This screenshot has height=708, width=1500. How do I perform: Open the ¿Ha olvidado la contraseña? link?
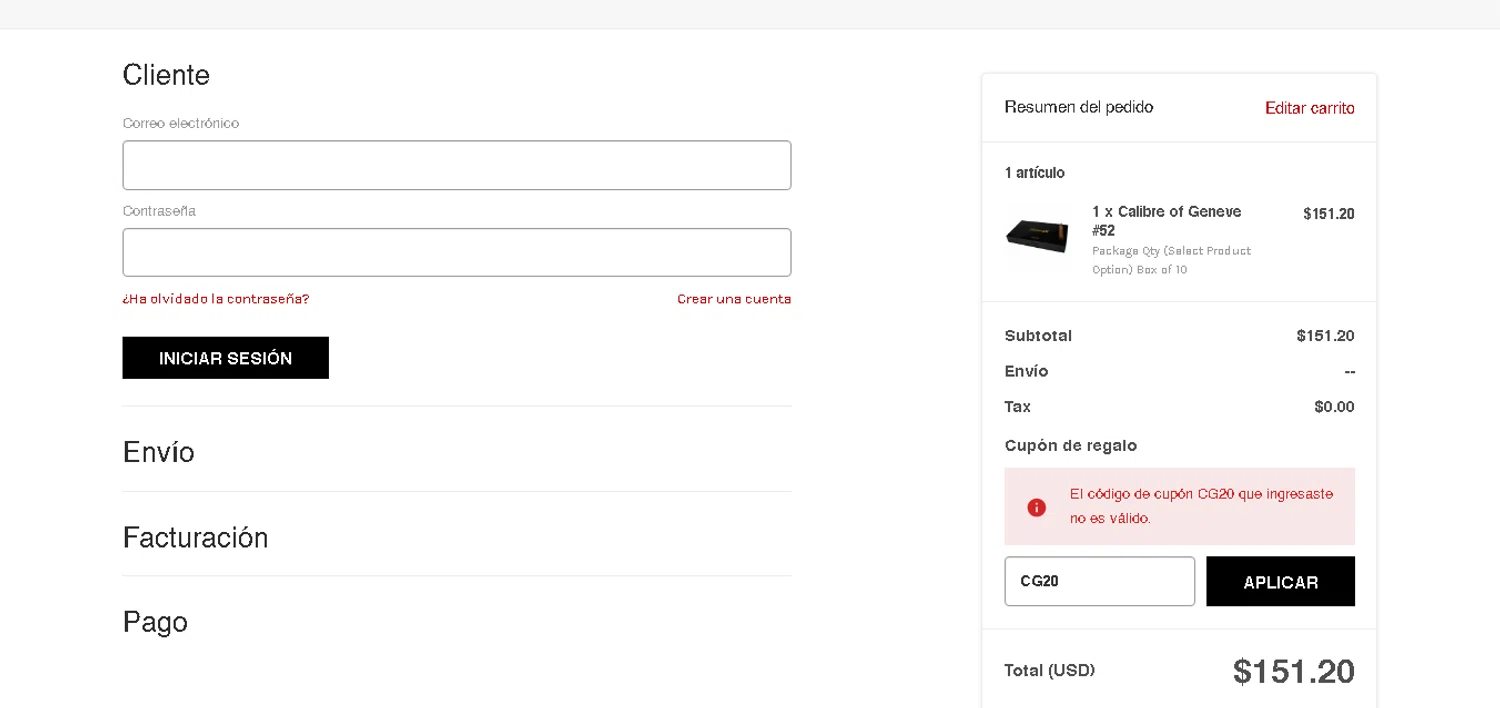tap(216, 299)
